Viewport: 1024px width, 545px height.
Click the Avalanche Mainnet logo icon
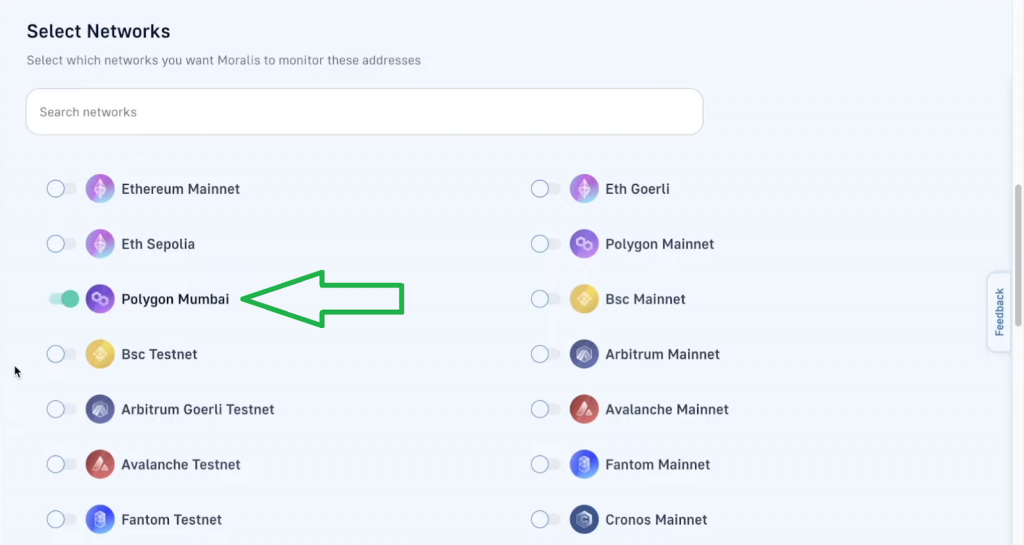pos(584,409)
